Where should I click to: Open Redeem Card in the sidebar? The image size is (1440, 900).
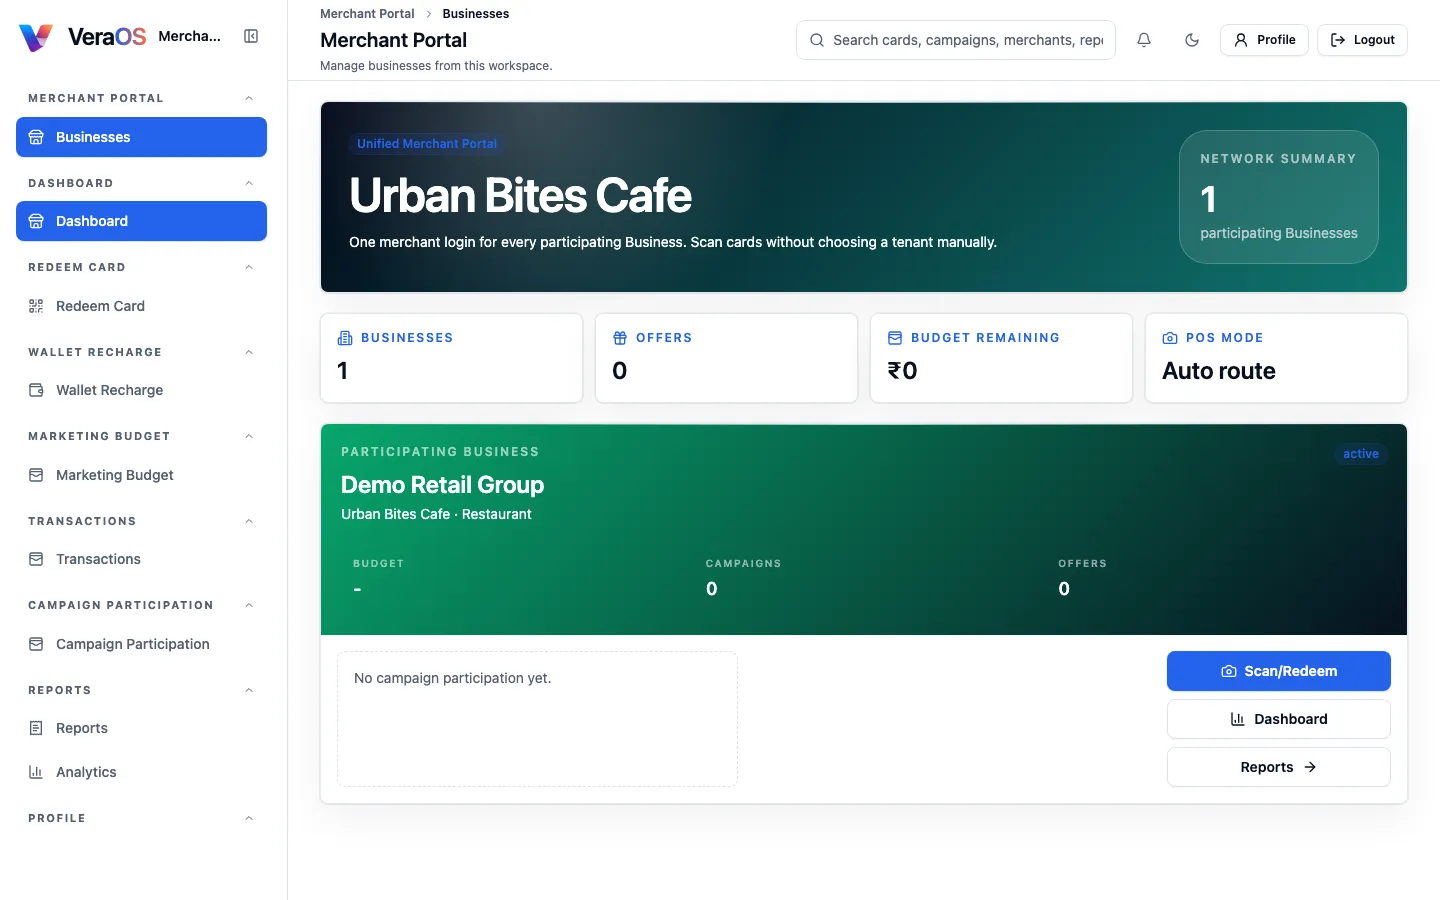coord(141,306)
